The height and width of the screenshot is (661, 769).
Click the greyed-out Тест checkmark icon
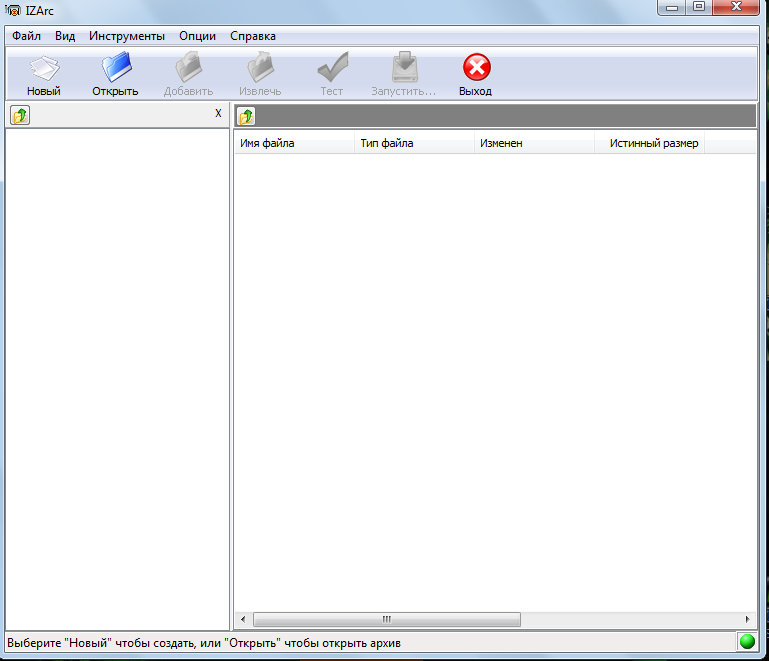(x=333, y=67)
